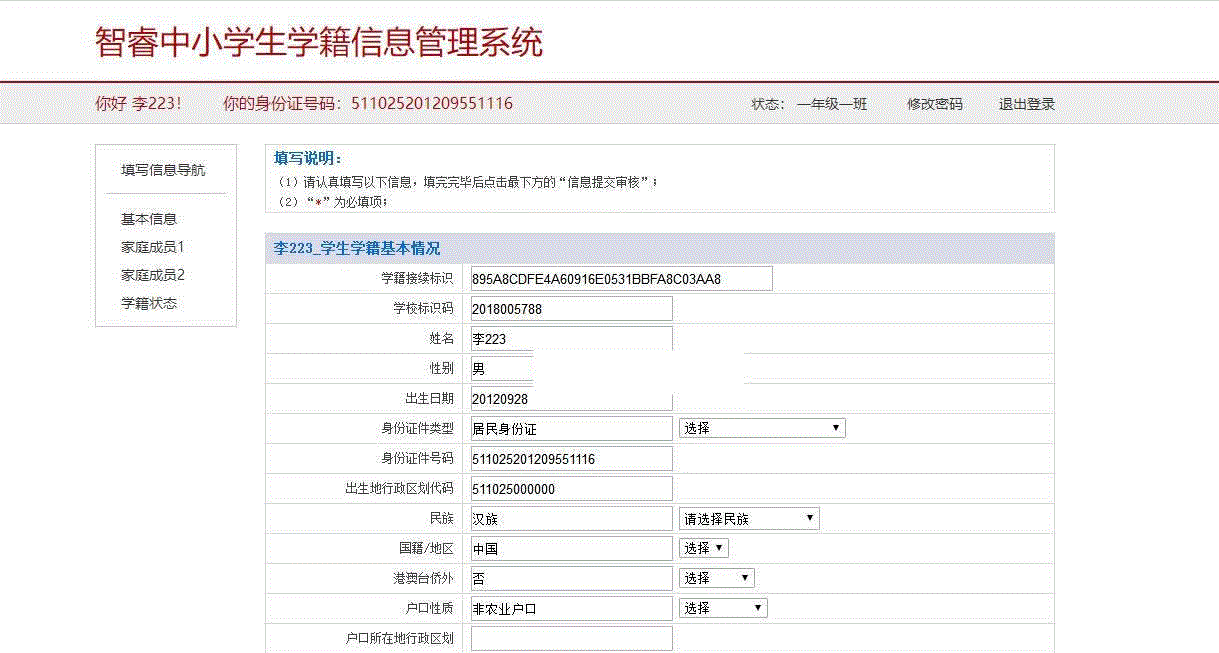Click the 修改密码 link

[x=934, y=104]
